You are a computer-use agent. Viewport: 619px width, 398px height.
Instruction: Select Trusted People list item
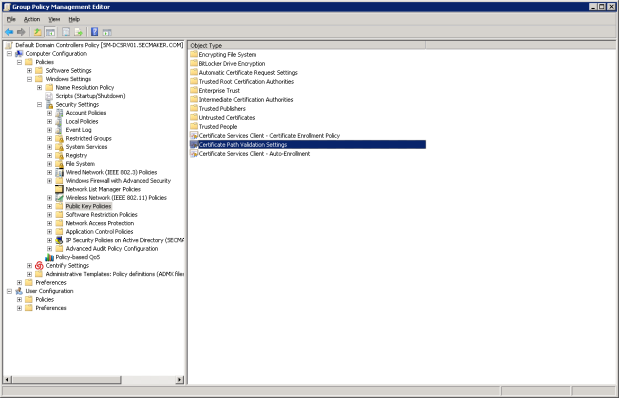coord(218,127)
